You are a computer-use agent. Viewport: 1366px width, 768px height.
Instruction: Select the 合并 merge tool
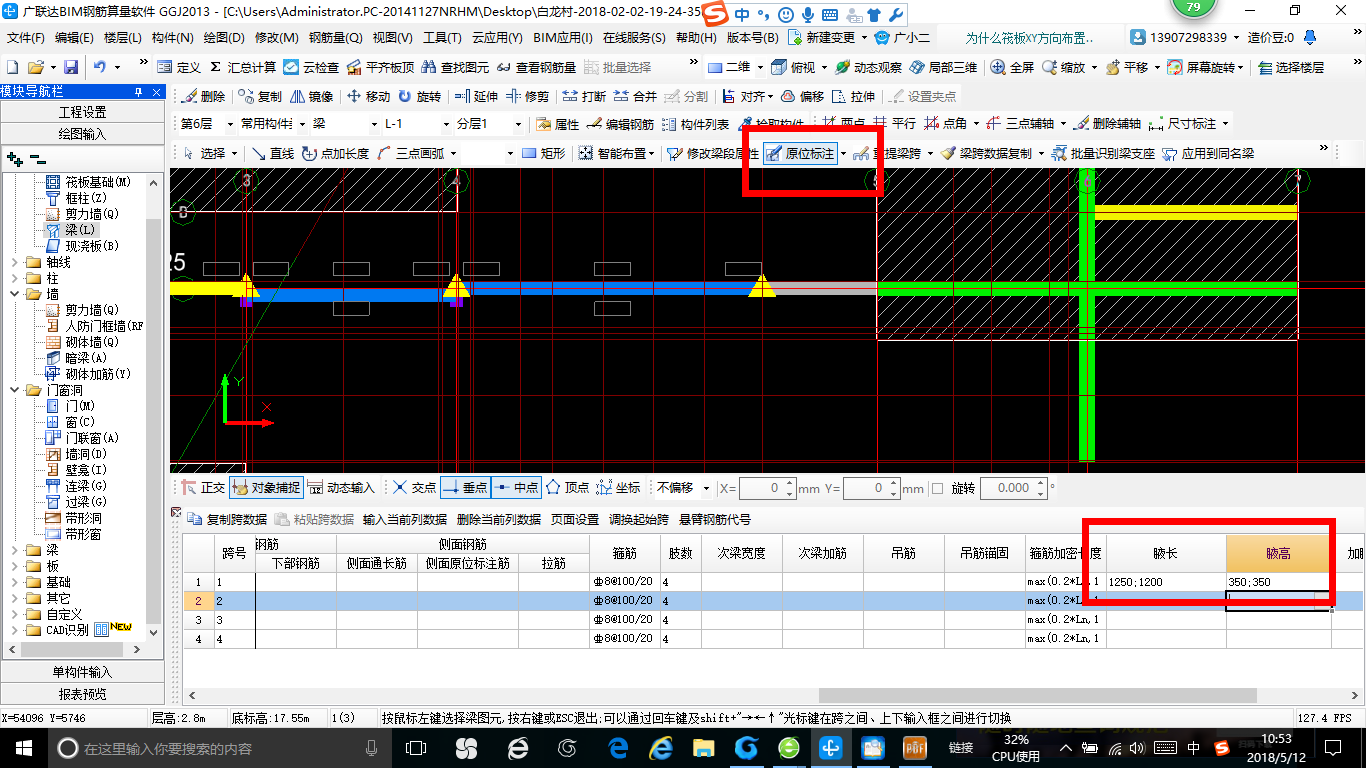click(635, 96)
